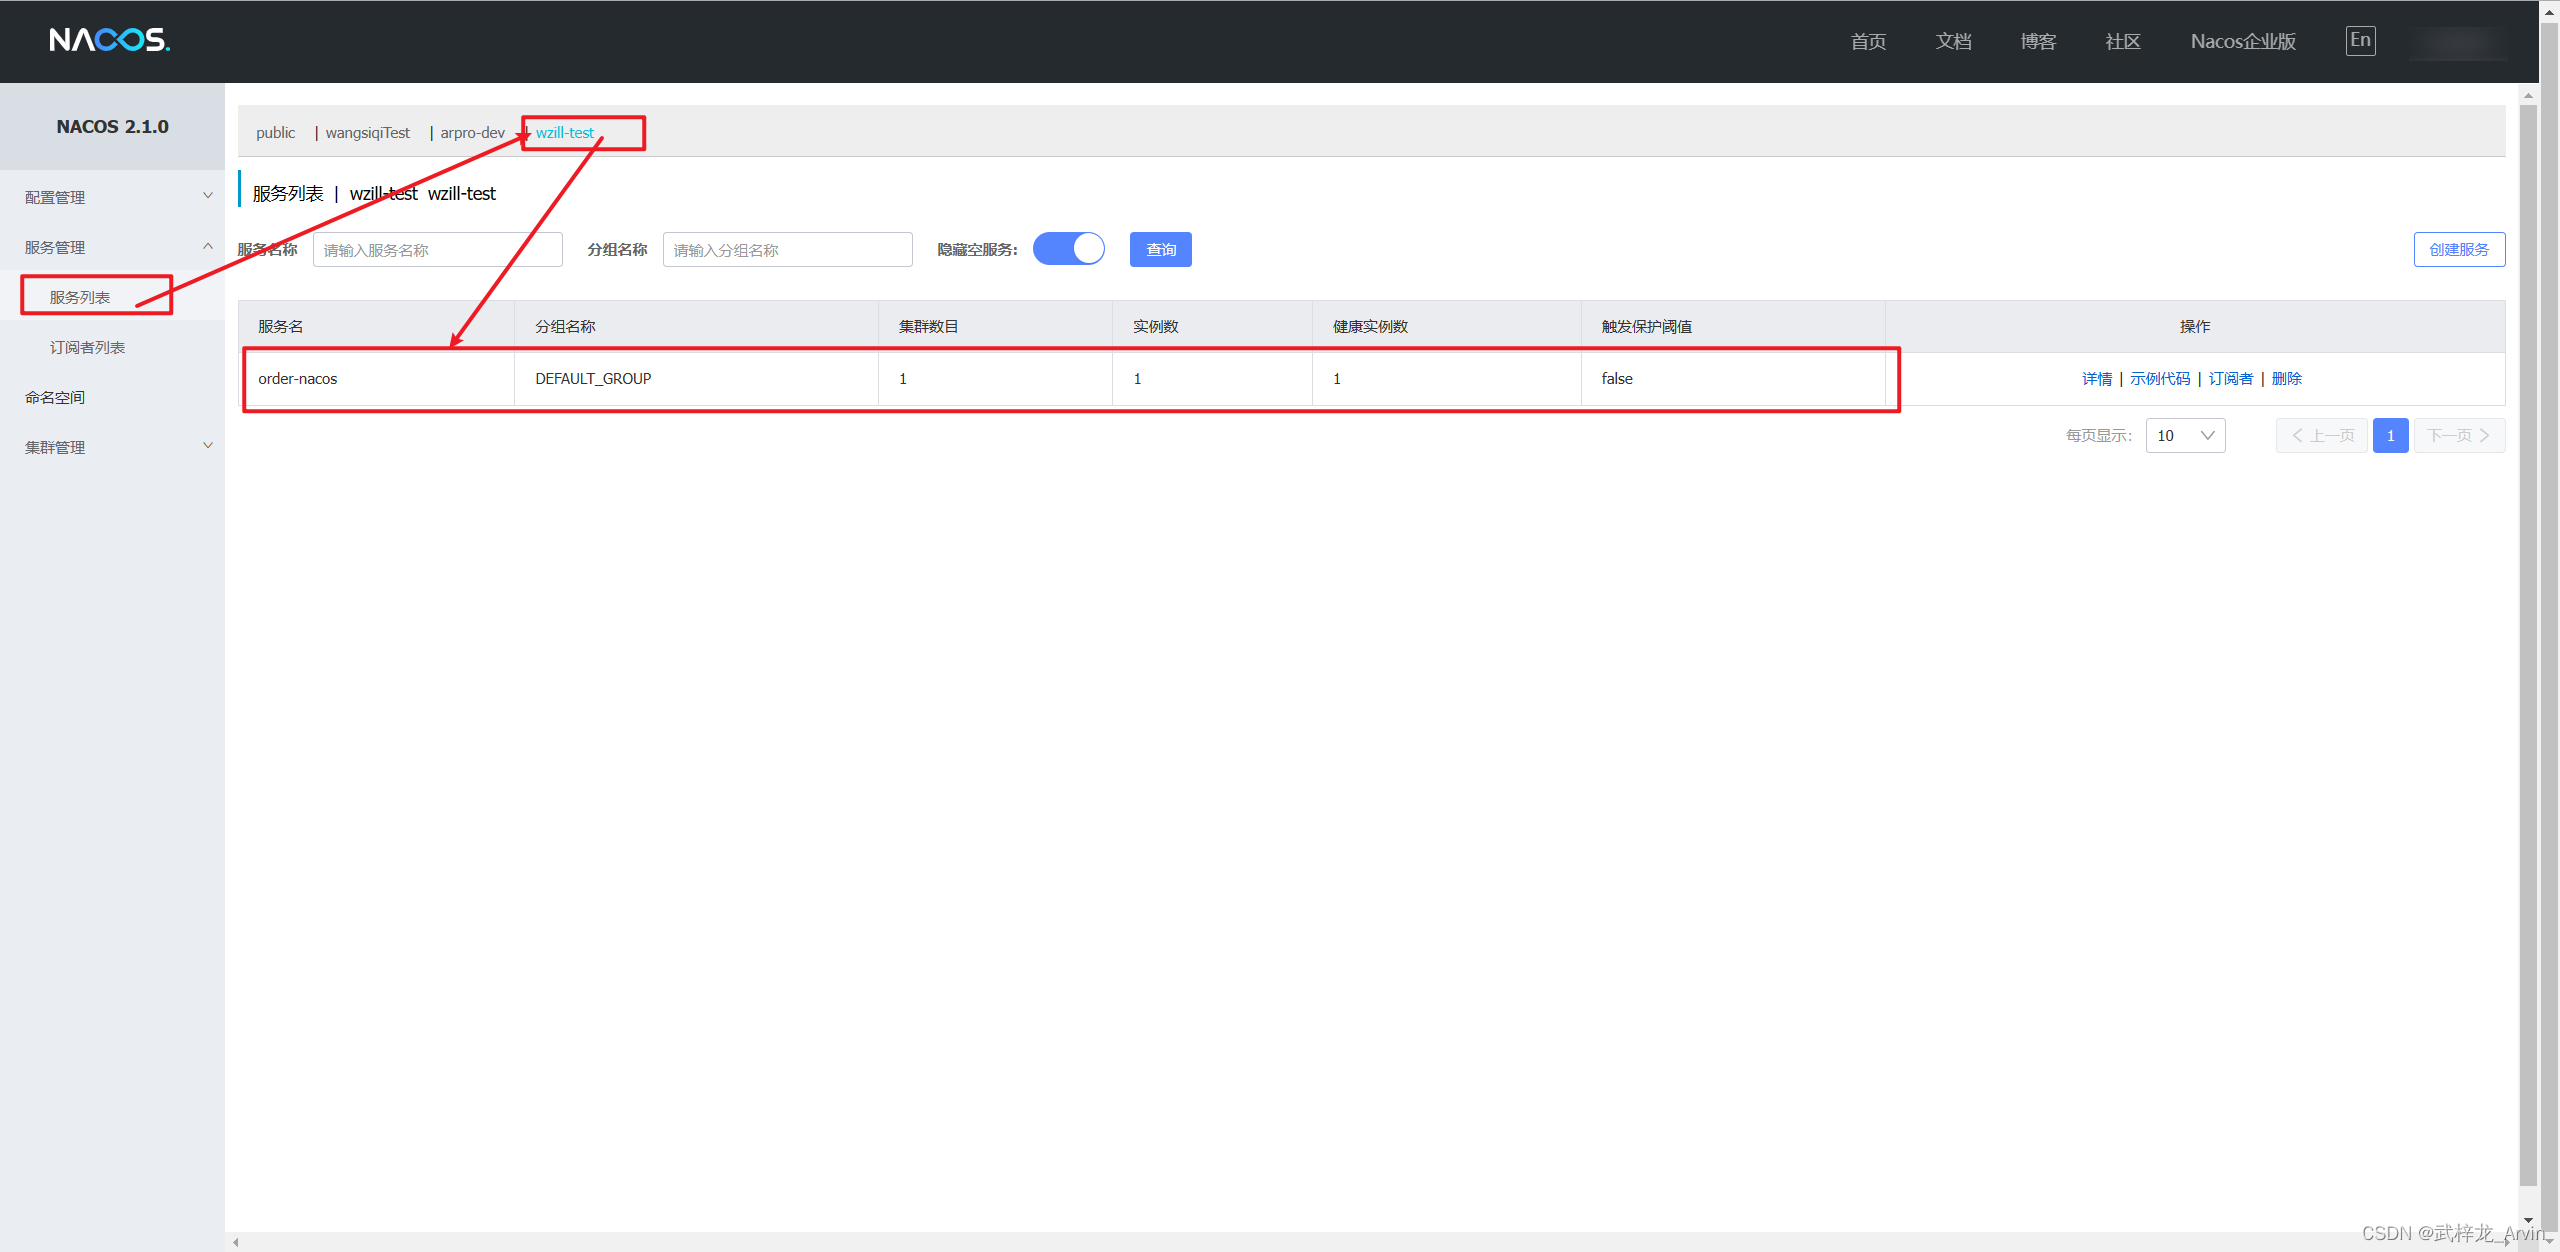Screen dimensions: 2560x1252
Task: Open 社区 in top navigation
Action: tap(2123, 42)
